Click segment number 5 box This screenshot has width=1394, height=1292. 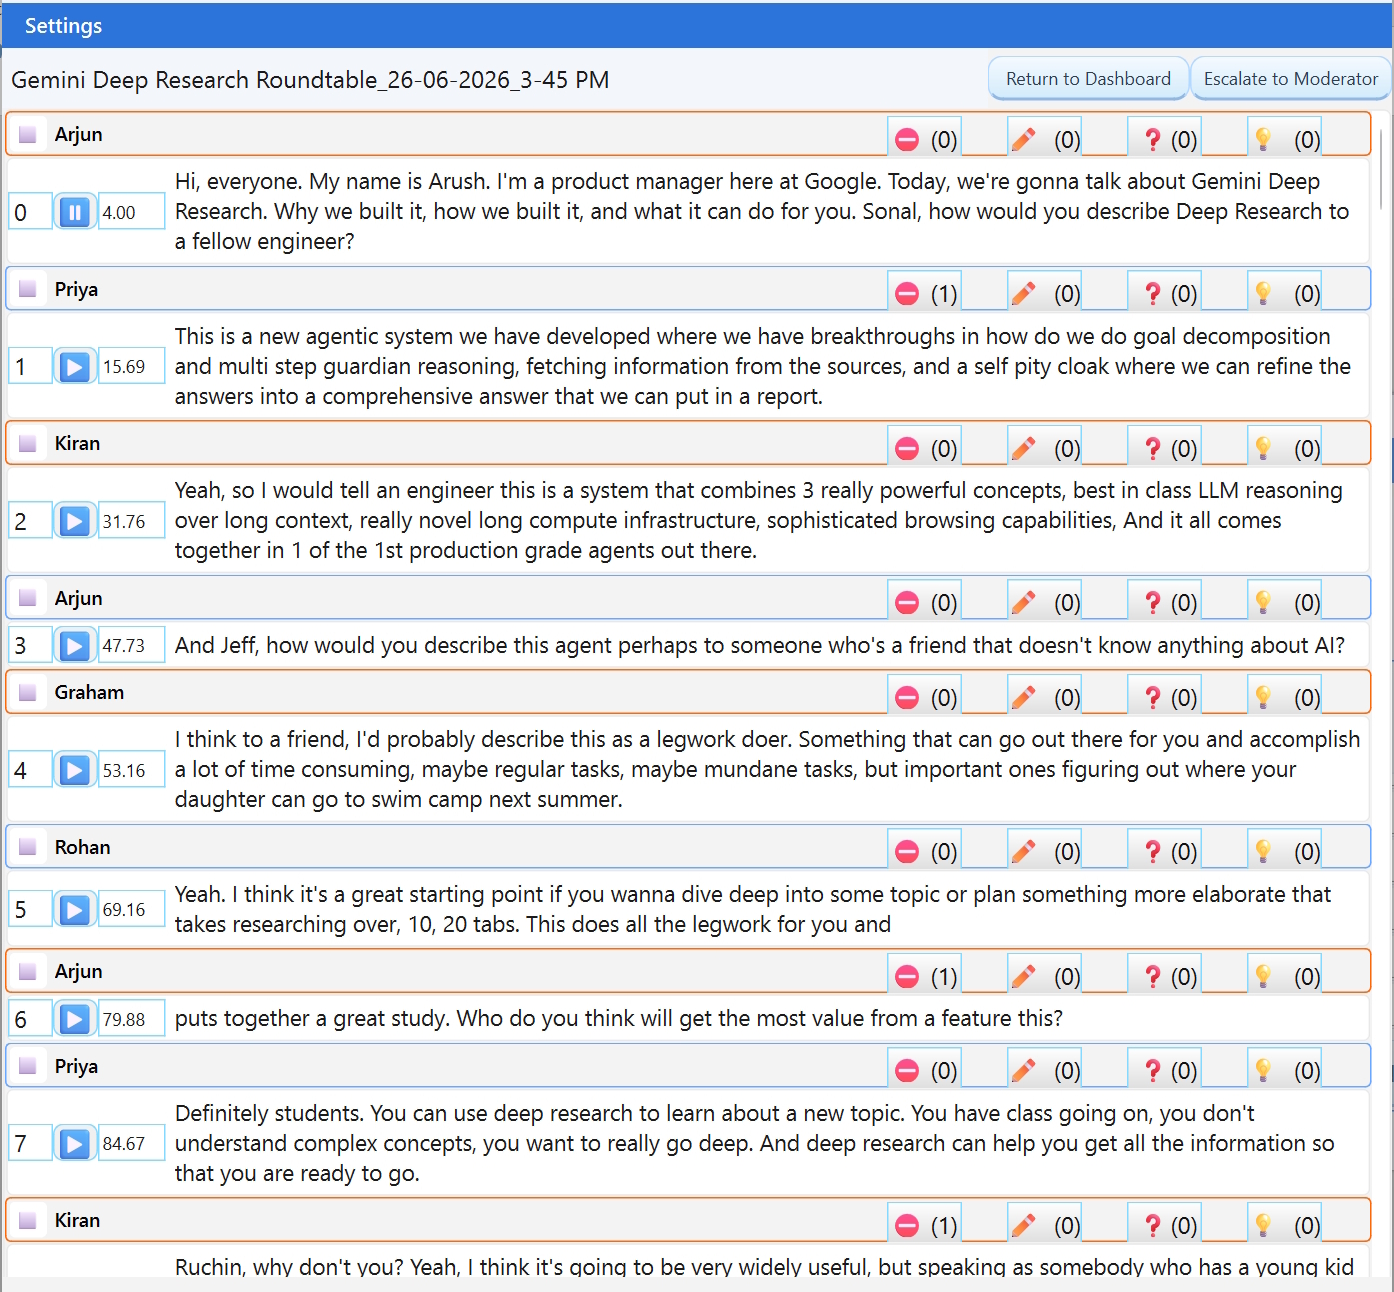[29, 910]
